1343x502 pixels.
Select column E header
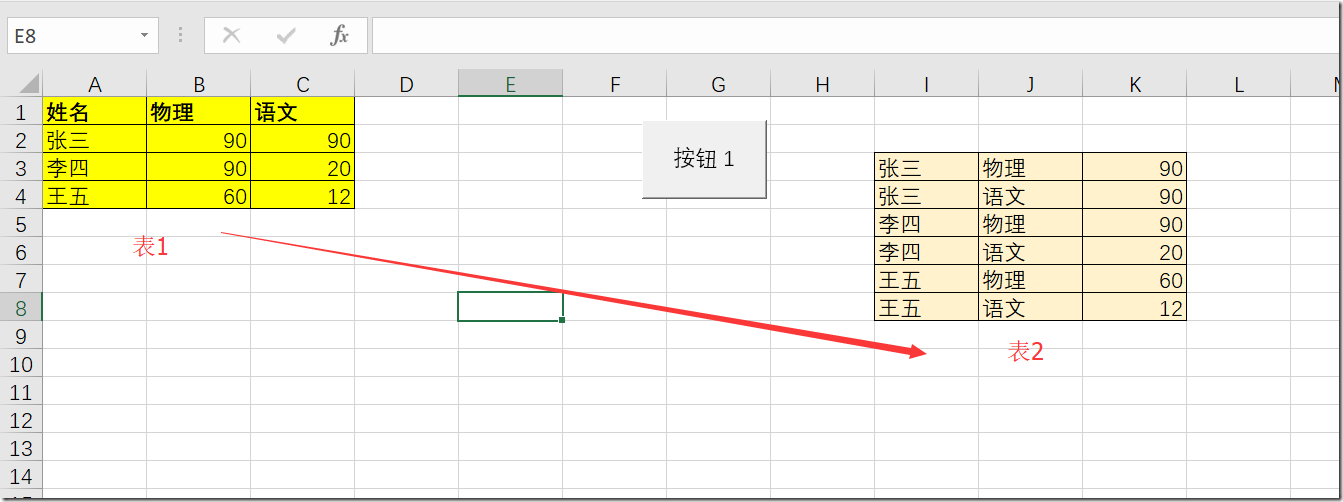click(511, 84)
